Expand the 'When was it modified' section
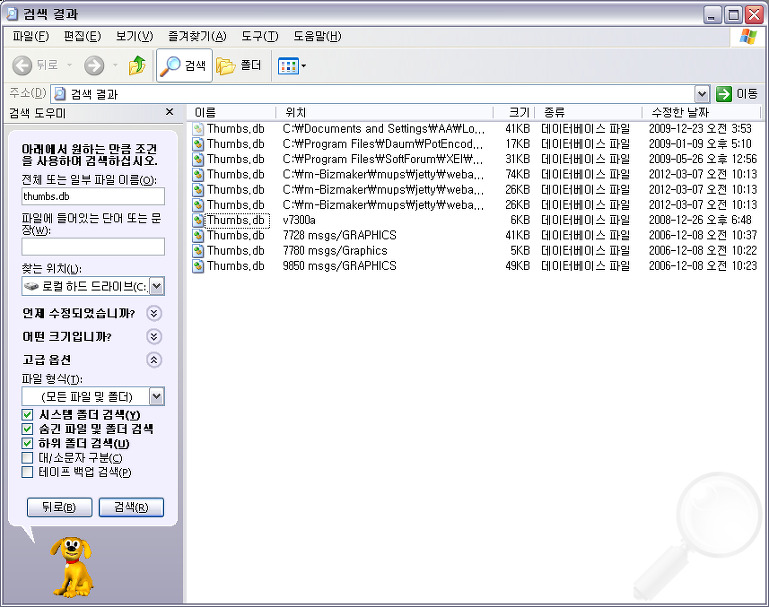769x607 pixels. tap(154, 313)
